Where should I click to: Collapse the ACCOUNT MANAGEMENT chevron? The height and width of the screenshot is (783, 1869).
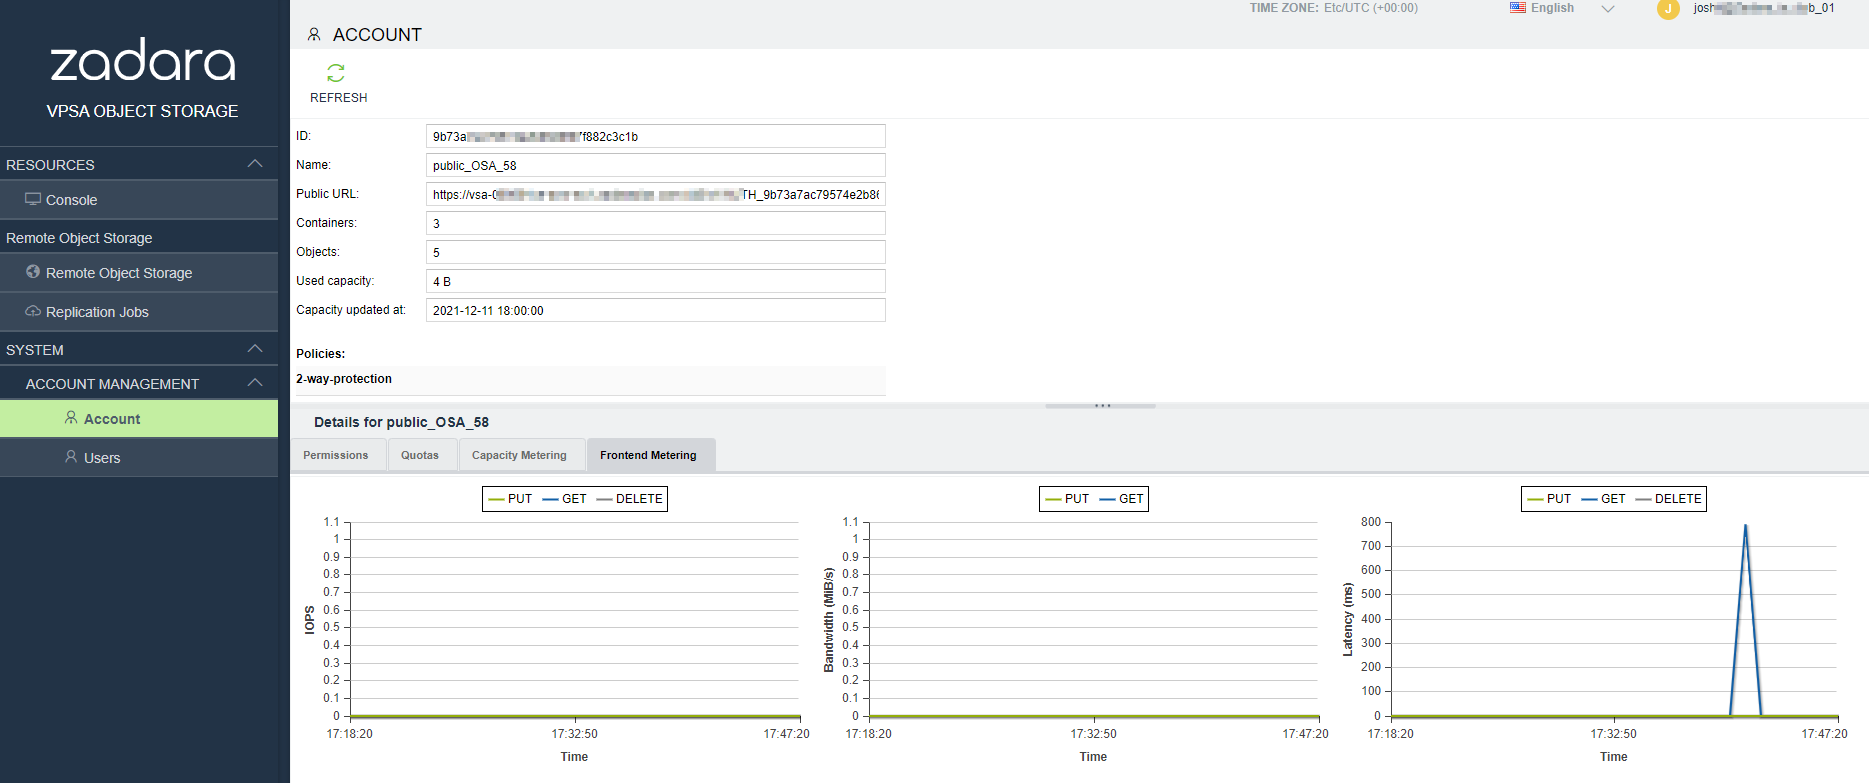[x=255, y=383]
